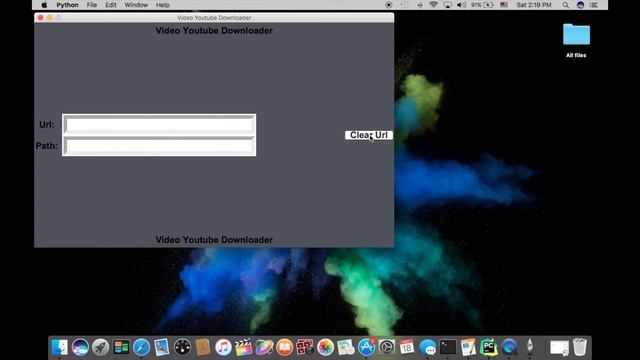Image resolution: width=640 pixels, height=360 pixels.
Task: Open the Help menu
Action: (x=162, y=5)
